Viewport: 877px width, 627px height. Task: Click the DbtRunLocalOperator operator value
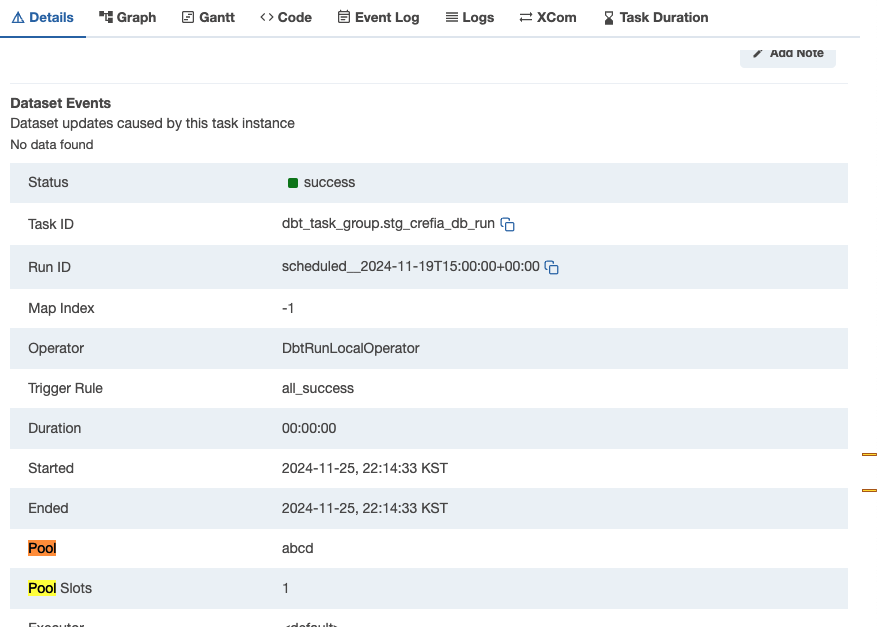coord(350,348)
